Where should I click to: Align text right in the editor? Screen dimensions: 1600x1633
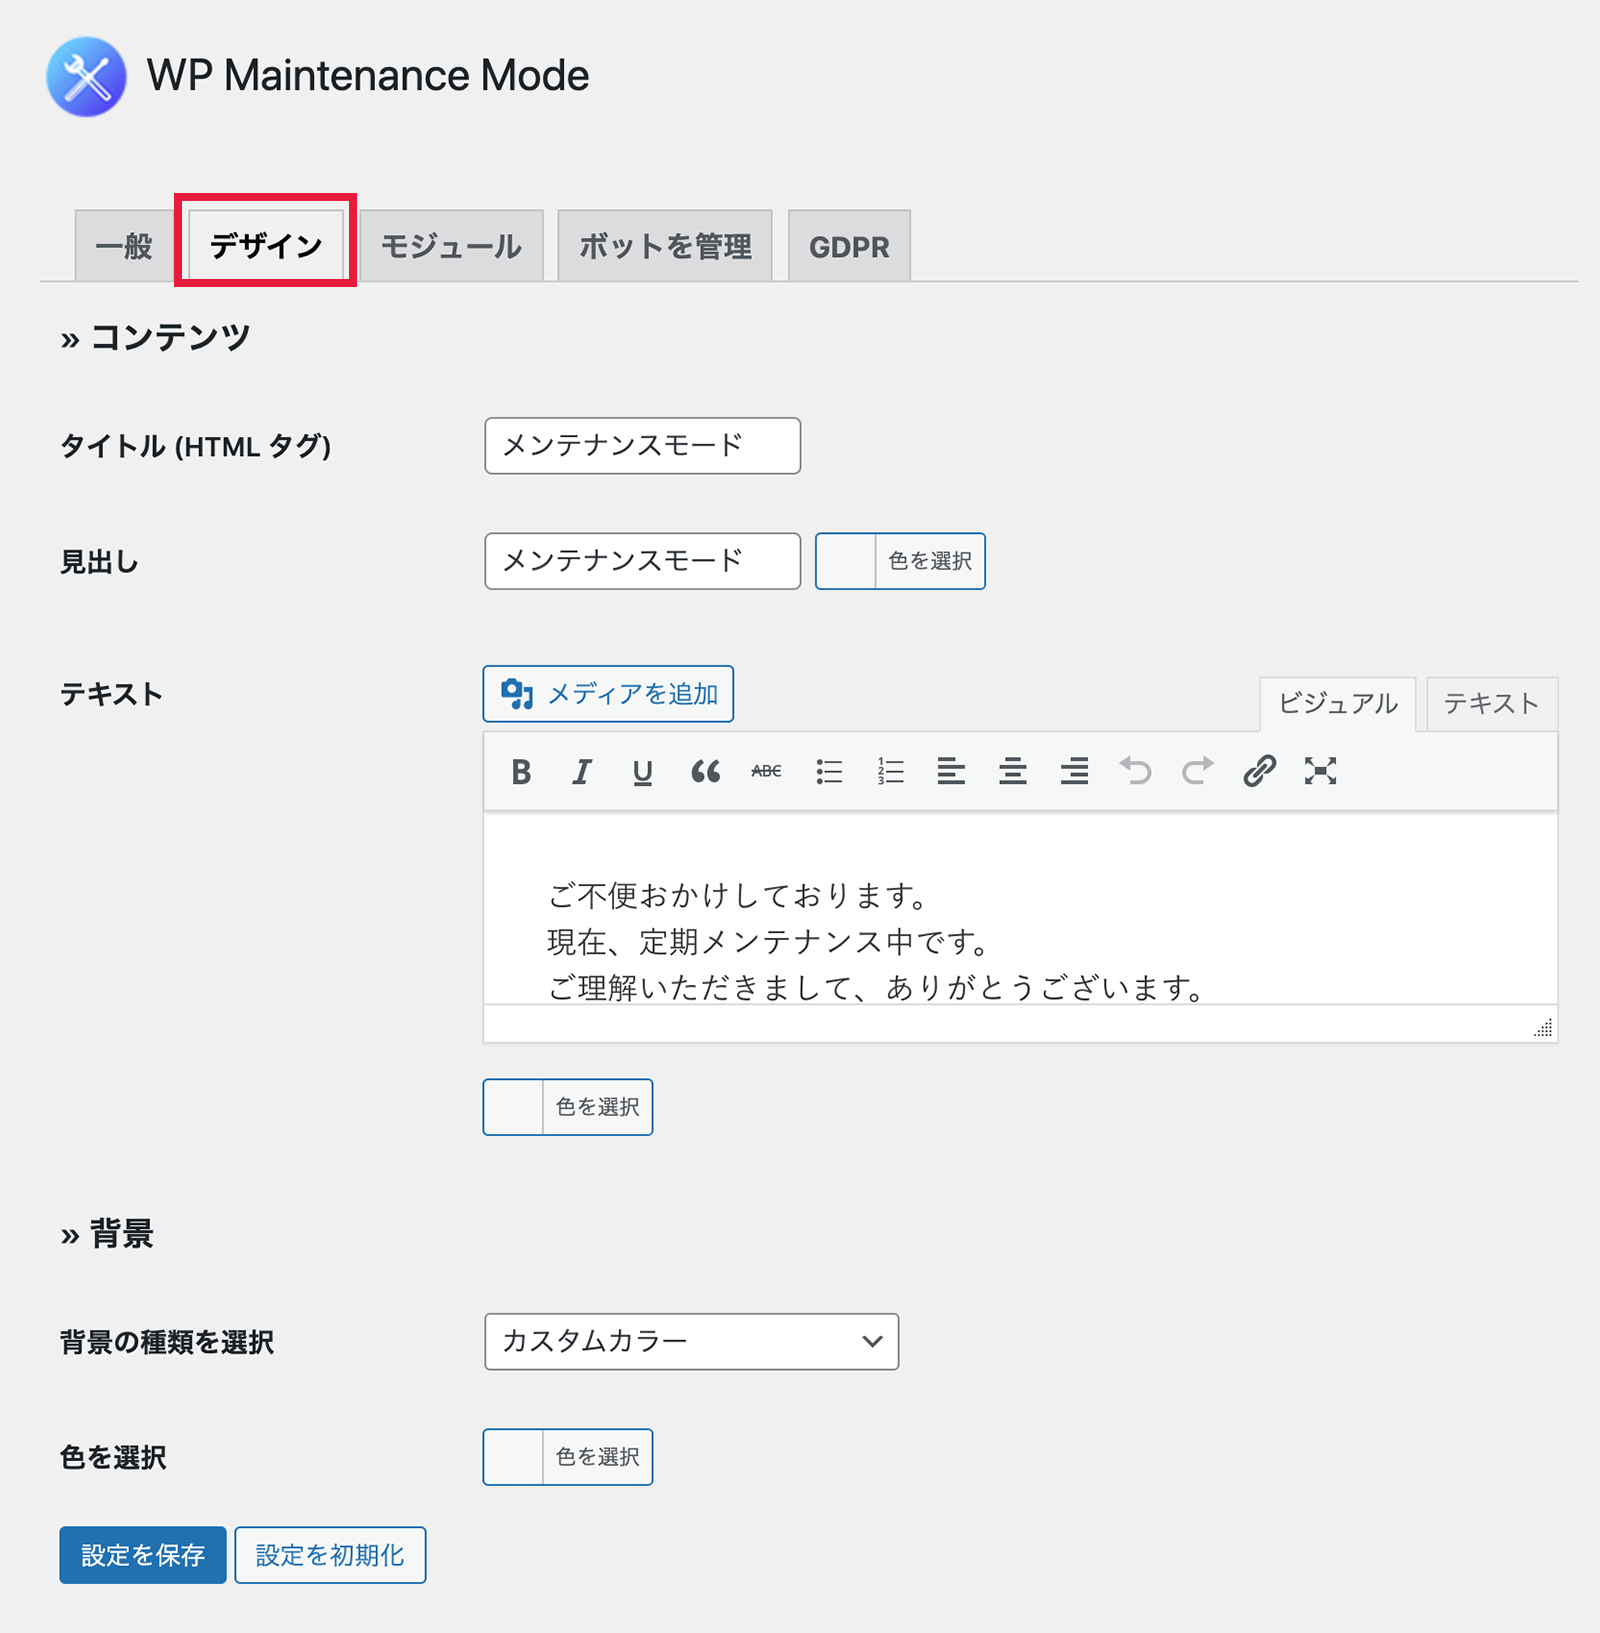coord(1075,771)
